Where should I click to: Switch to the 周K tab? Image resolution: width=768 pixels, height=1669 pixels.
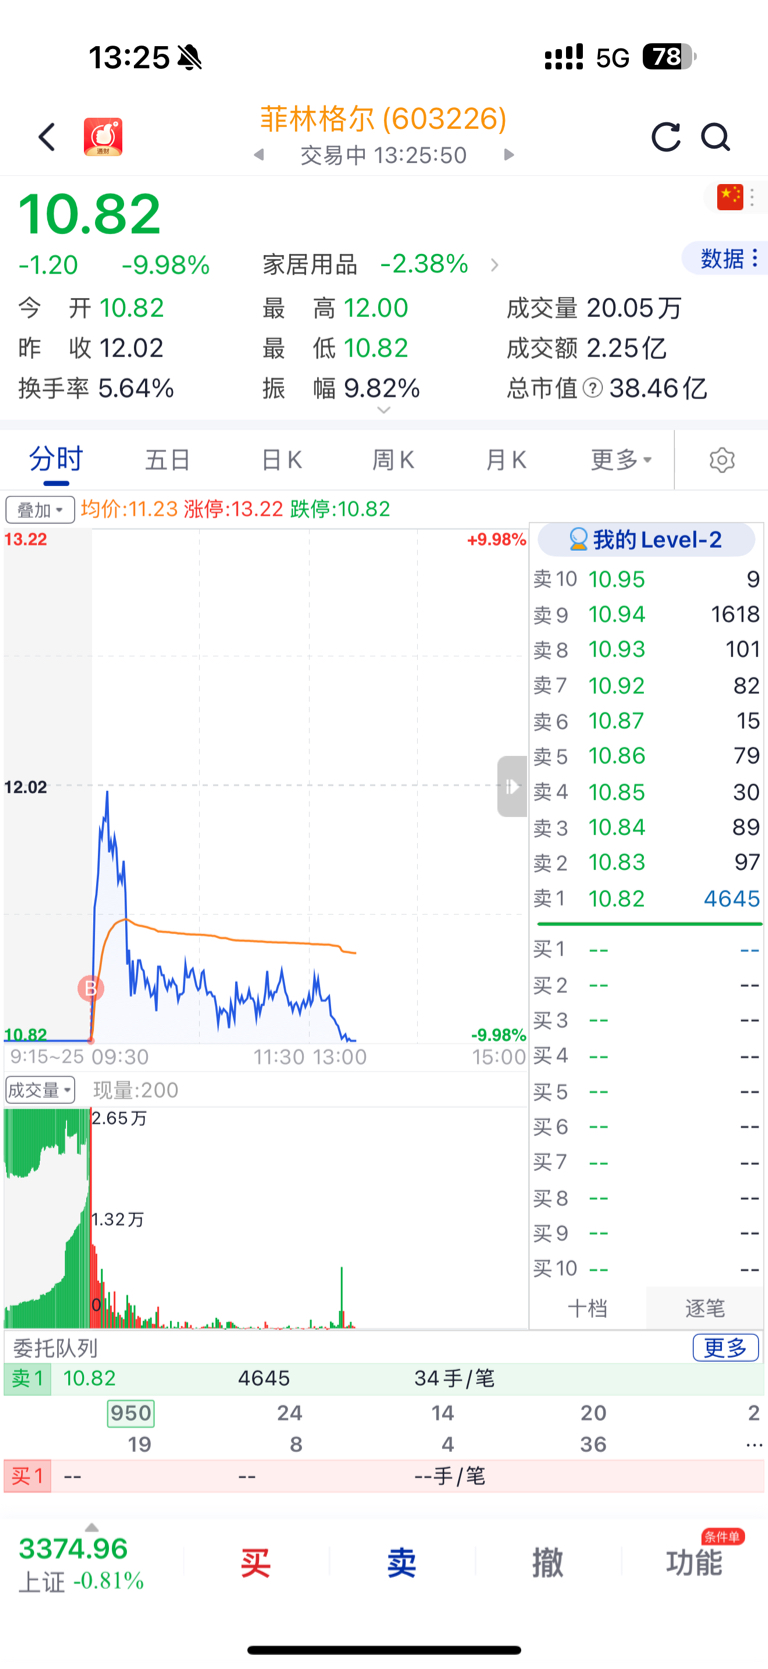coord(393,460)
